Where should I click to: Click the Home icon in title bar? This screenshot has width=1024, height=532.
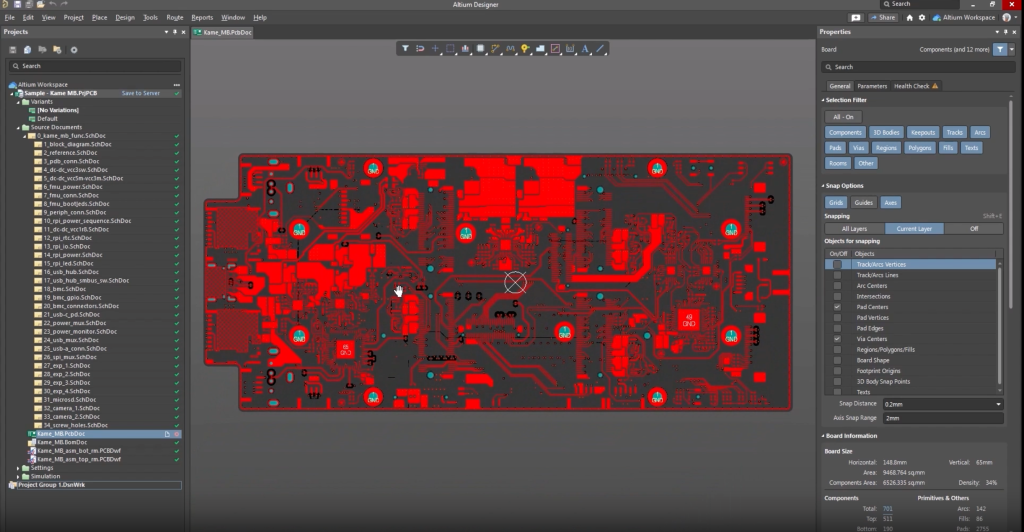(x=908, y=17)
